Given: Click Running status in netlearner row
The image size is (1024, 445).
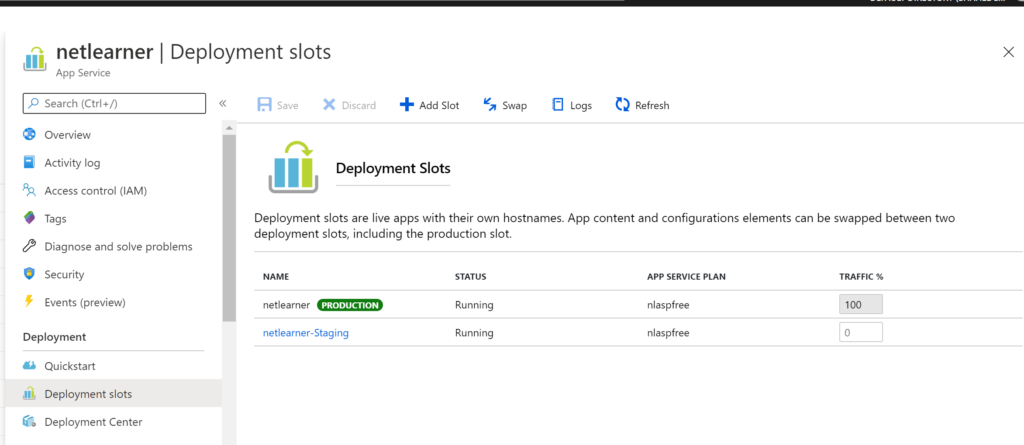Looking at the screenshot, I should 474,305.
